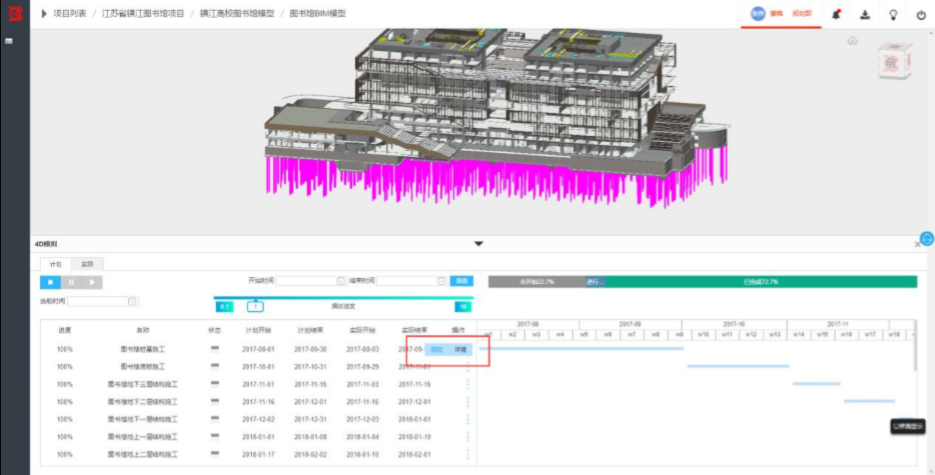Click the 图书馆BIM模型 breadcrumb
935x475 pixels.
coord(317,14)
